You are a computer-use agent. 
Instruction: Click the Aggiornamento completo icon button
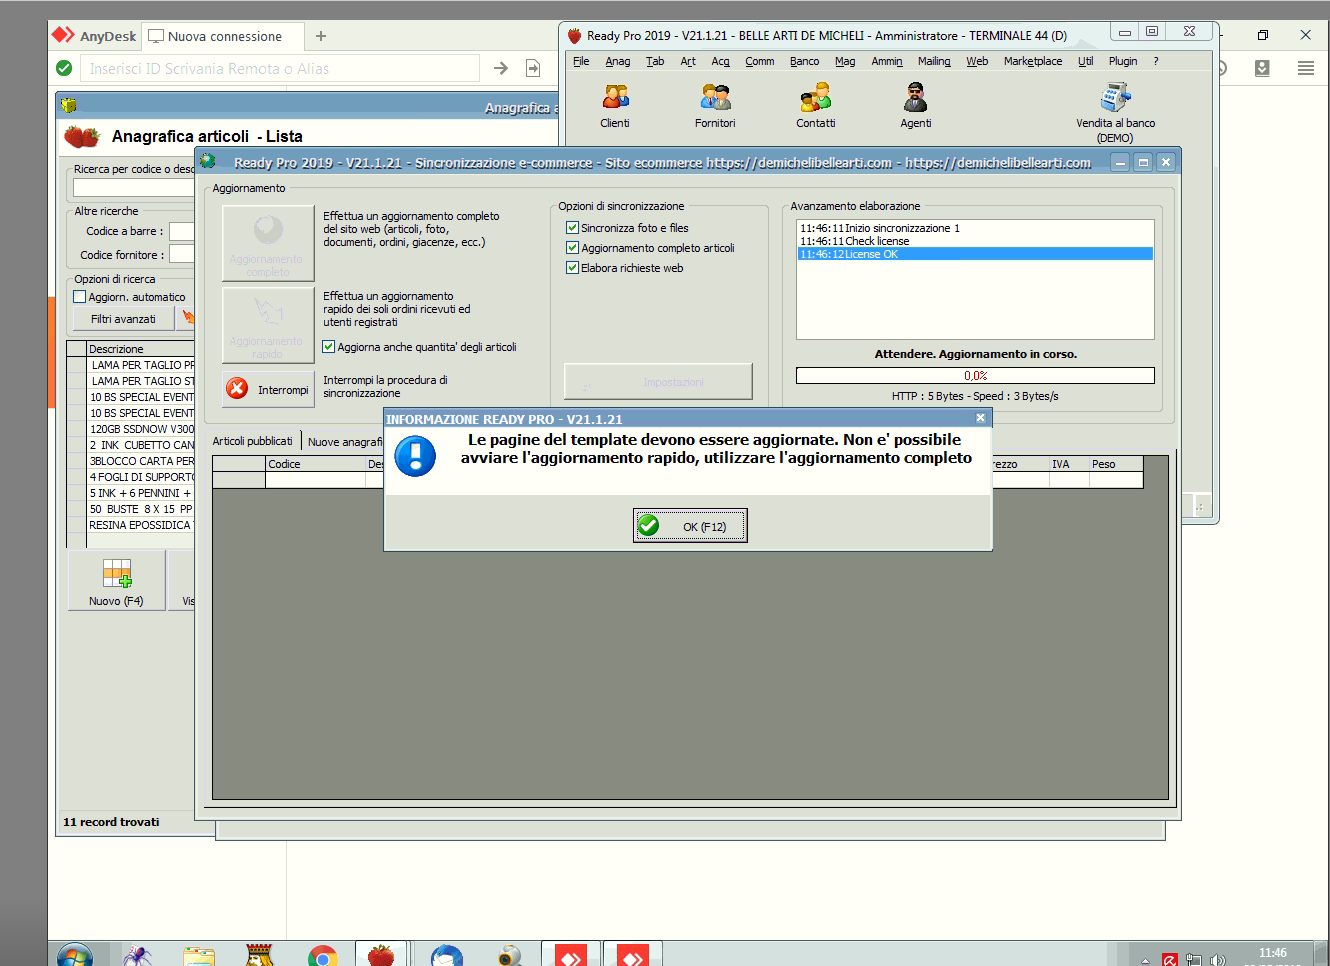(x=268, y=243)
